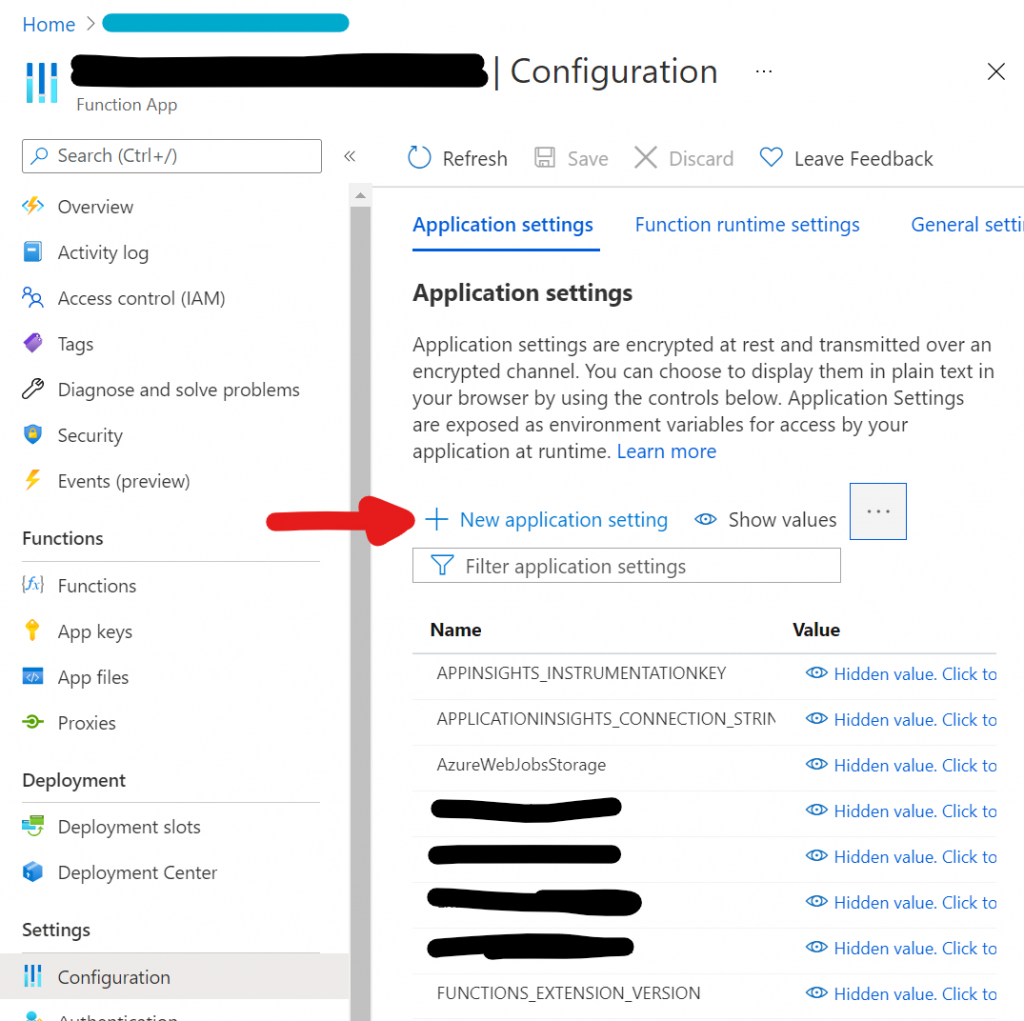The height and width of the screenshot is (1021, 1024).
Task: Click the sidebar Search (Ctrl+/) box
Action: [172, 156]
